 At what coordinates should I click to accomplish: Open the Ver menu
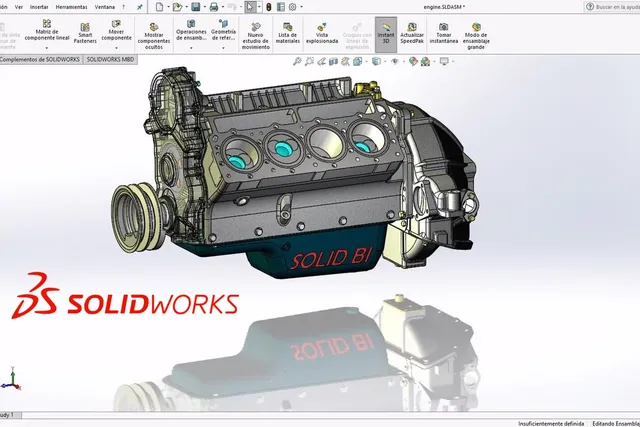pos(19,7)
